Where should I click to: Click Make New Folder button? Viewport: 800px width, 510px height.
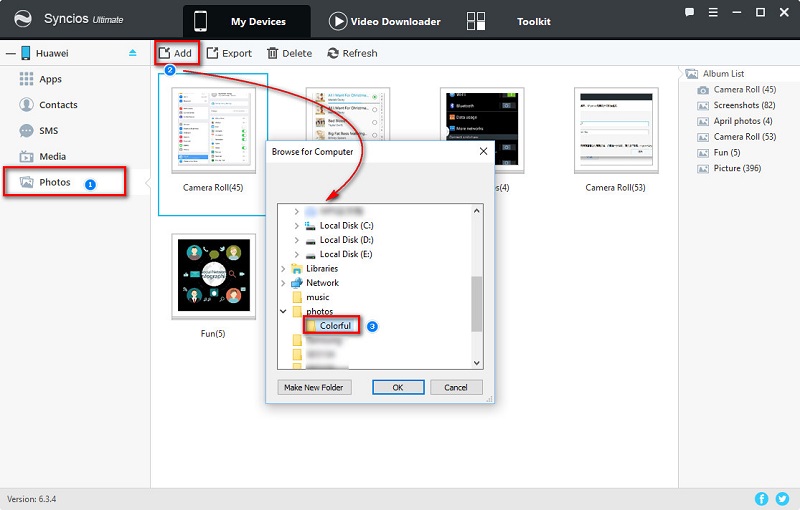[x=314, y=387]
